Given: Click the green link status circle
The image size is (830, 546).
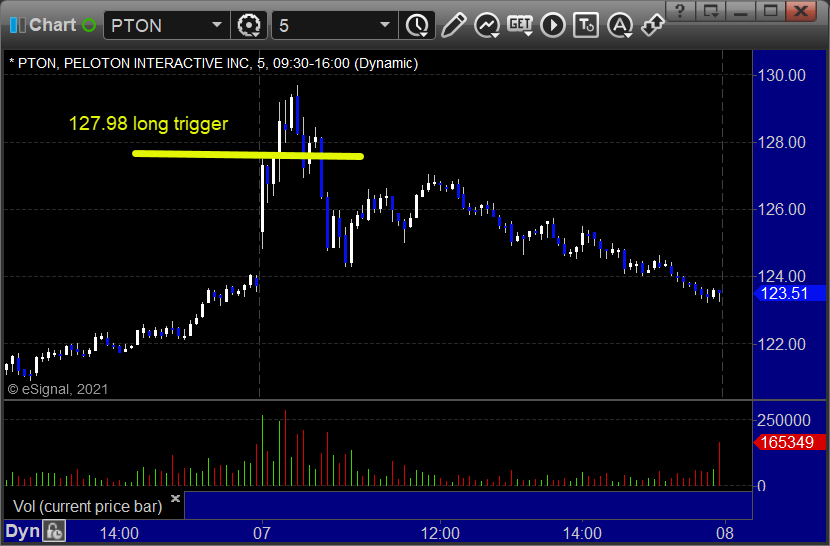Looking at the screenshot, I should pyautogui.click(x=89, y=25).
